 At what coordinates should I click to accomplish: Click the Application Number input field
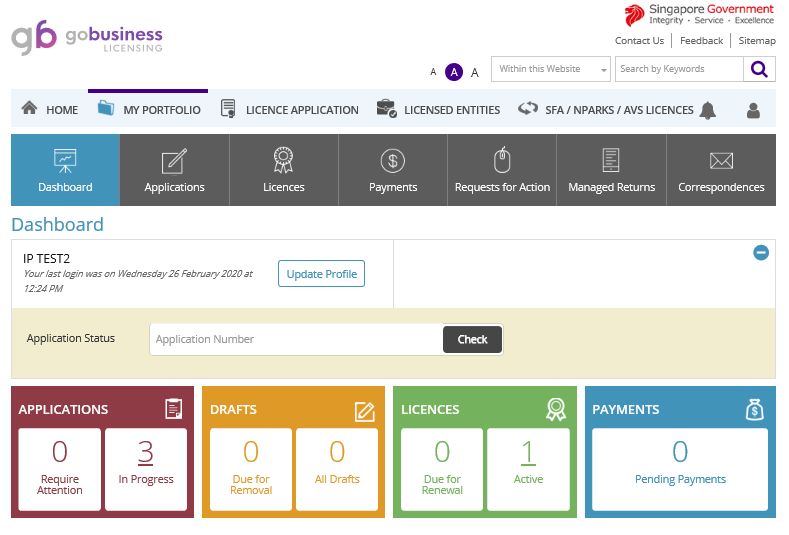pos(296,339)
